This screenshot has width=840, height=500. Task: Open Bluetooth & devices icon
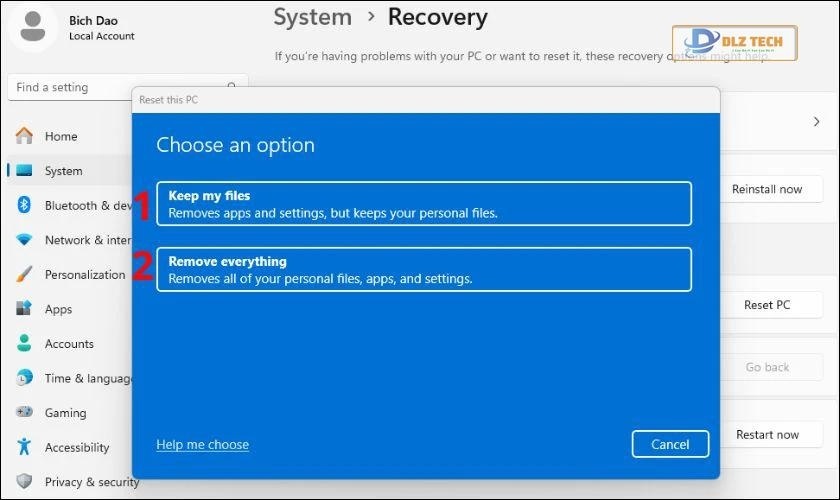(x=24, y=205)
